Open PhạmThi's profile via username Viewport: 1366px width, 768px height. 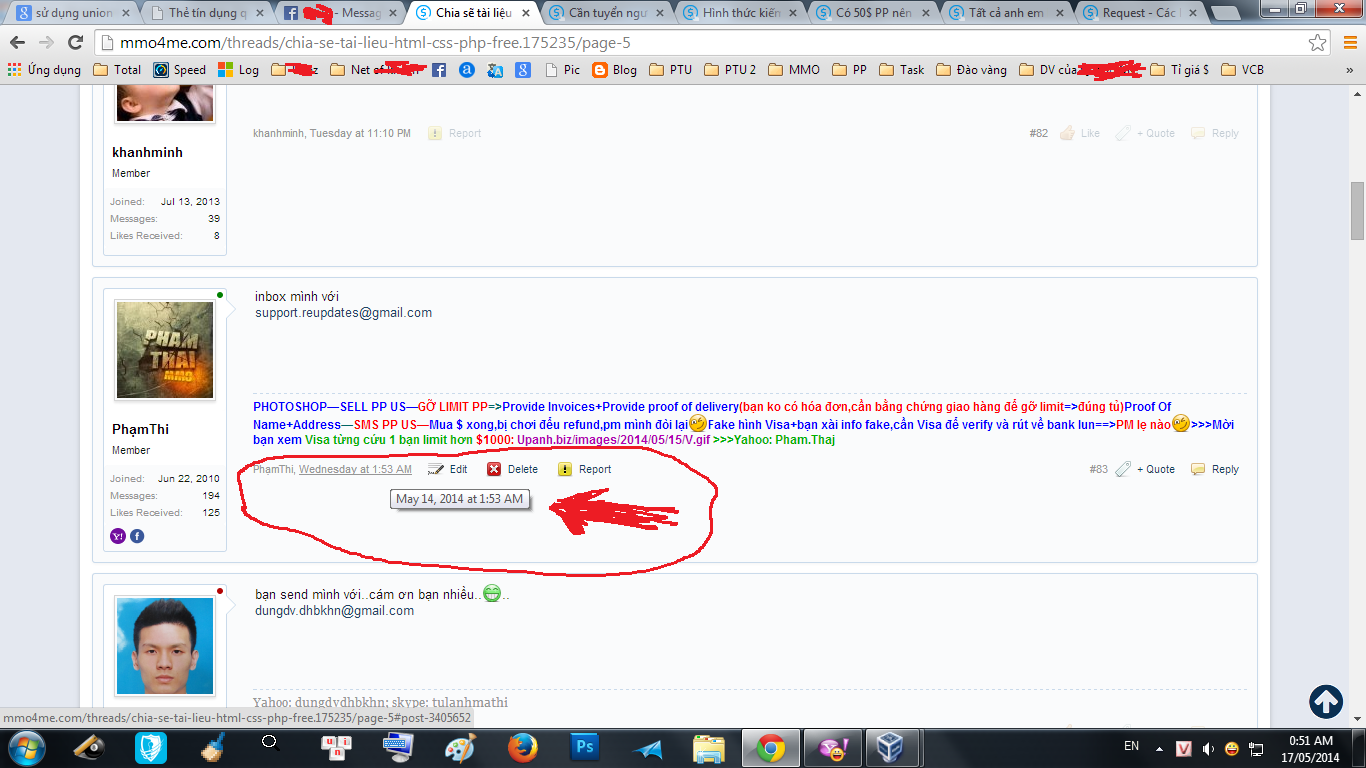[x=140, y=430]
